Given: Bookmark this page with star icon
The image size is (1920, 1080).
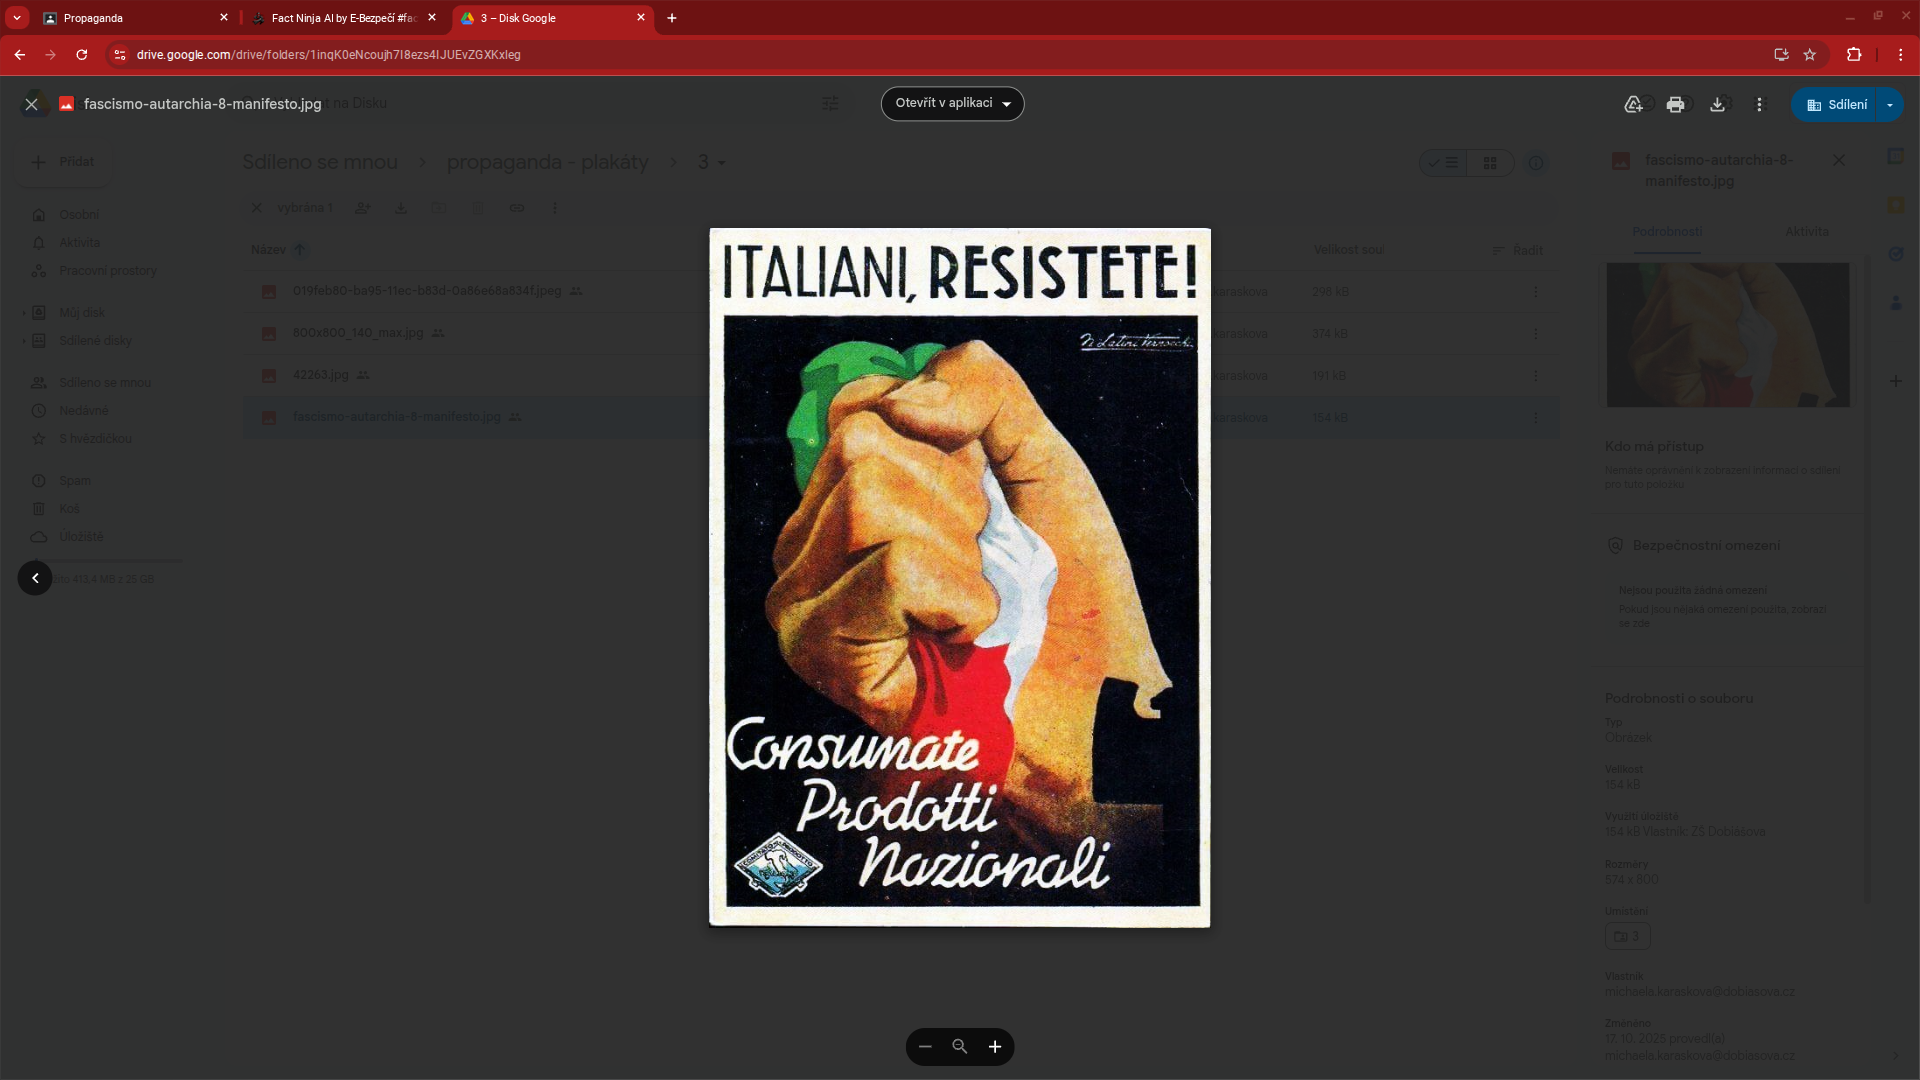Looking at the screenshot, I should (x=1809, y=55).
